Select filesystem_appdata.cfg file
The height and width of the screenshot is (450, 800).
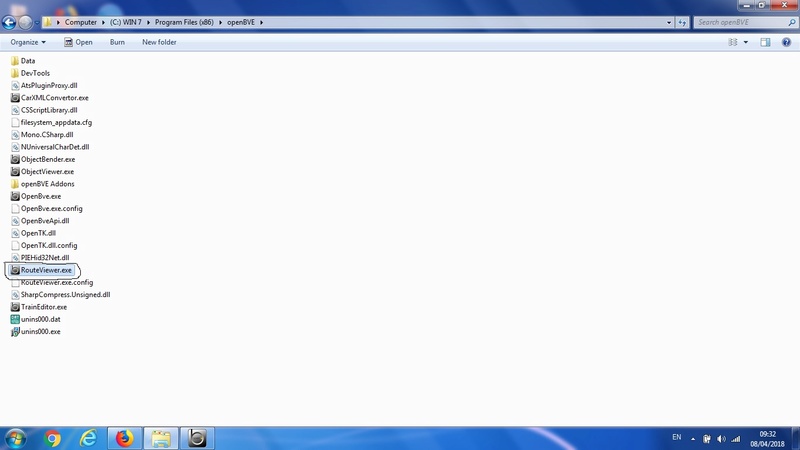tap(51, 122)
